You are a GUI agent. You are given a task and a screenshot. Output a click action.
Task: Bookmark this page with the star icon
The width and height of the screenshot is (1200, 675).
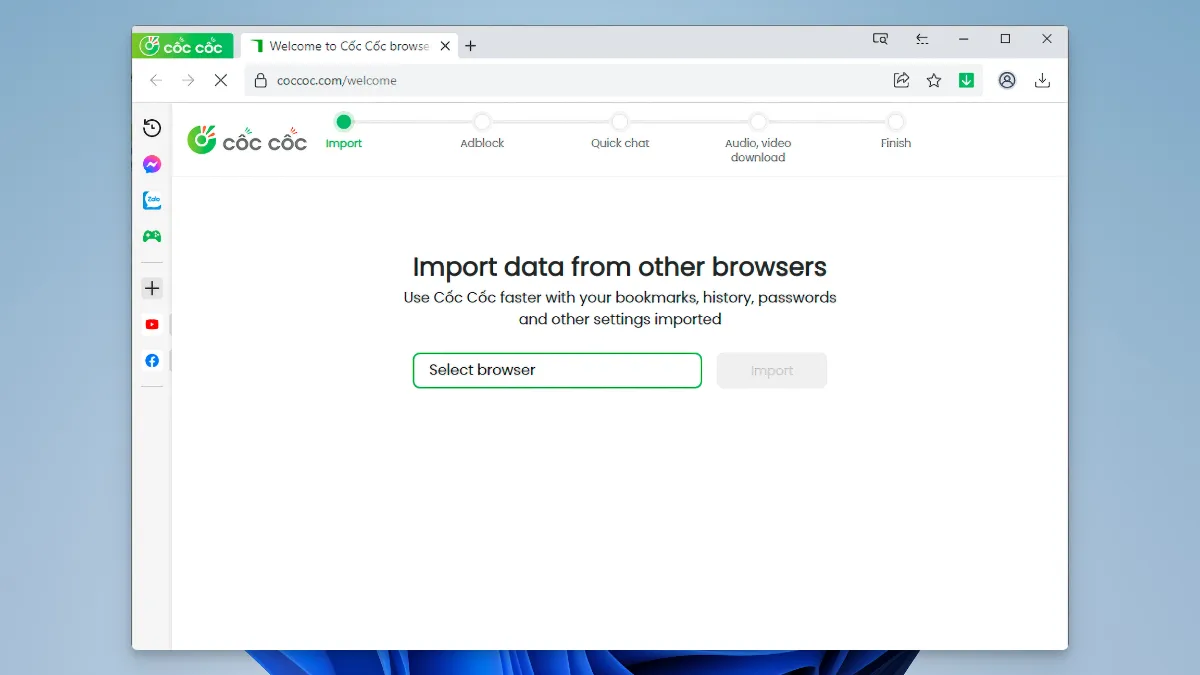pos(934,80)
